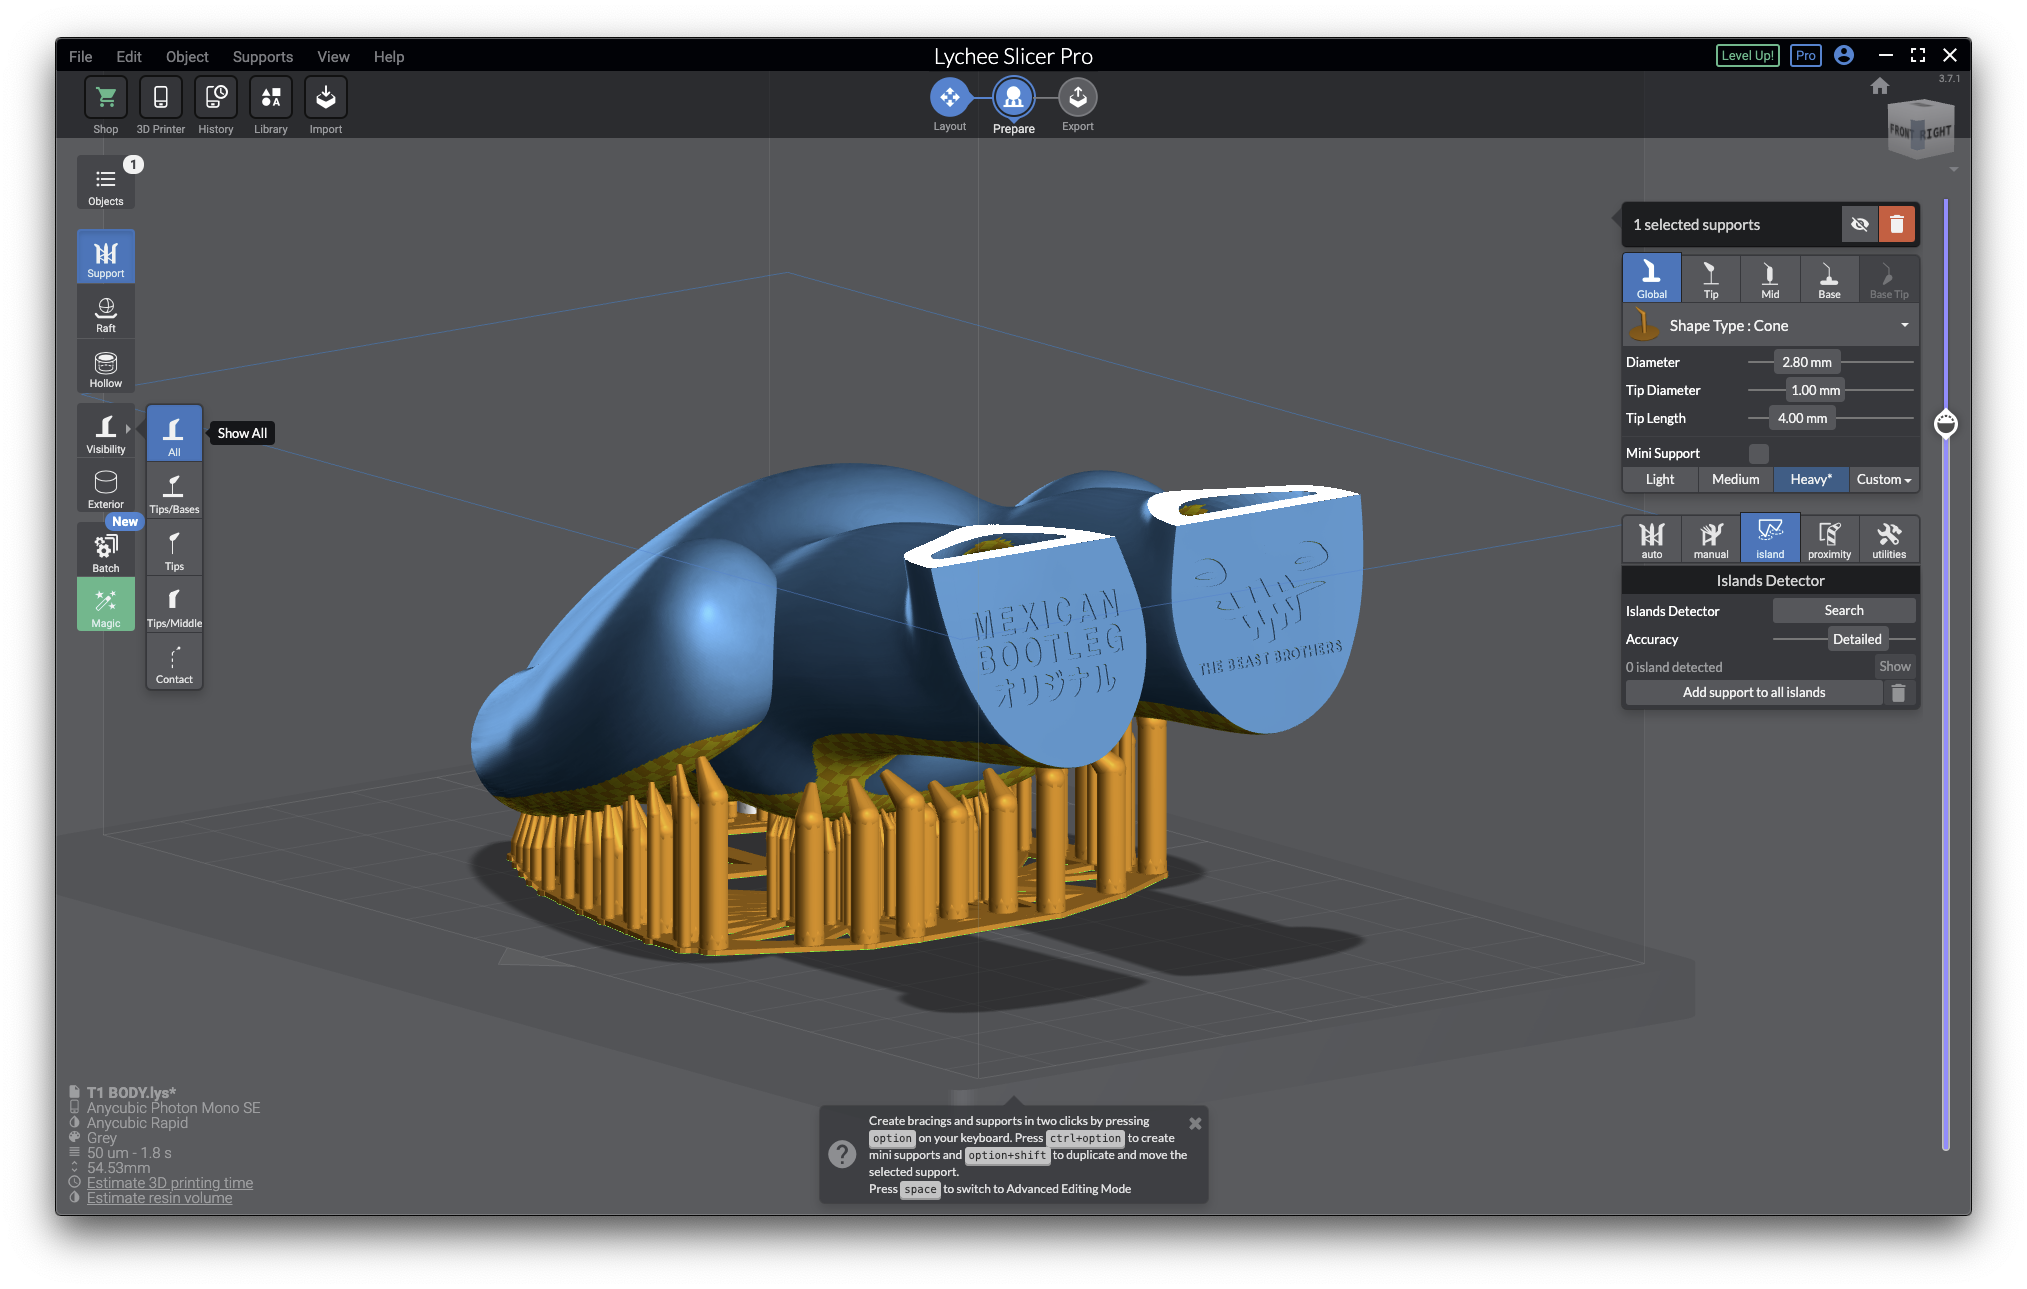
Task: Expand the Shape Type Cone dropdown
Action: [x=1770, y=326]
